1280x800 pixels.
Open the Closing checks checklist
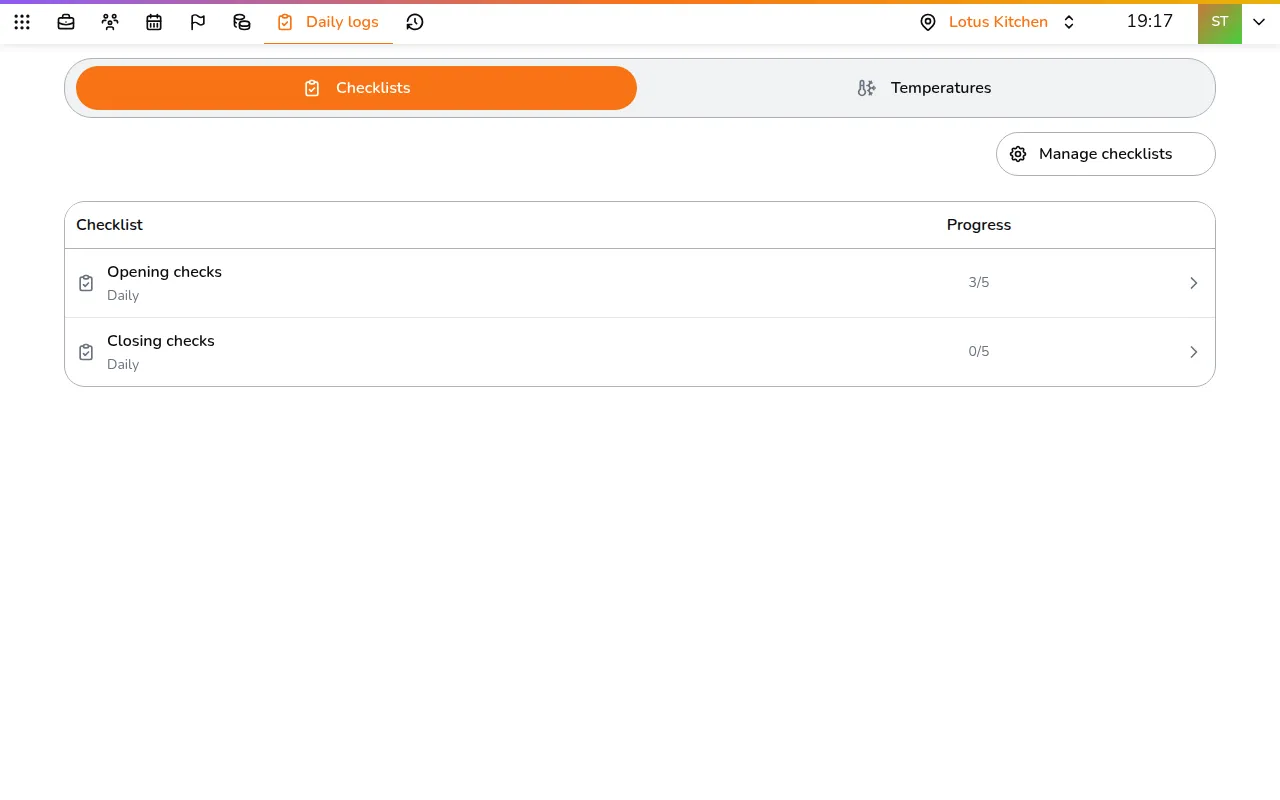(640, 352)
